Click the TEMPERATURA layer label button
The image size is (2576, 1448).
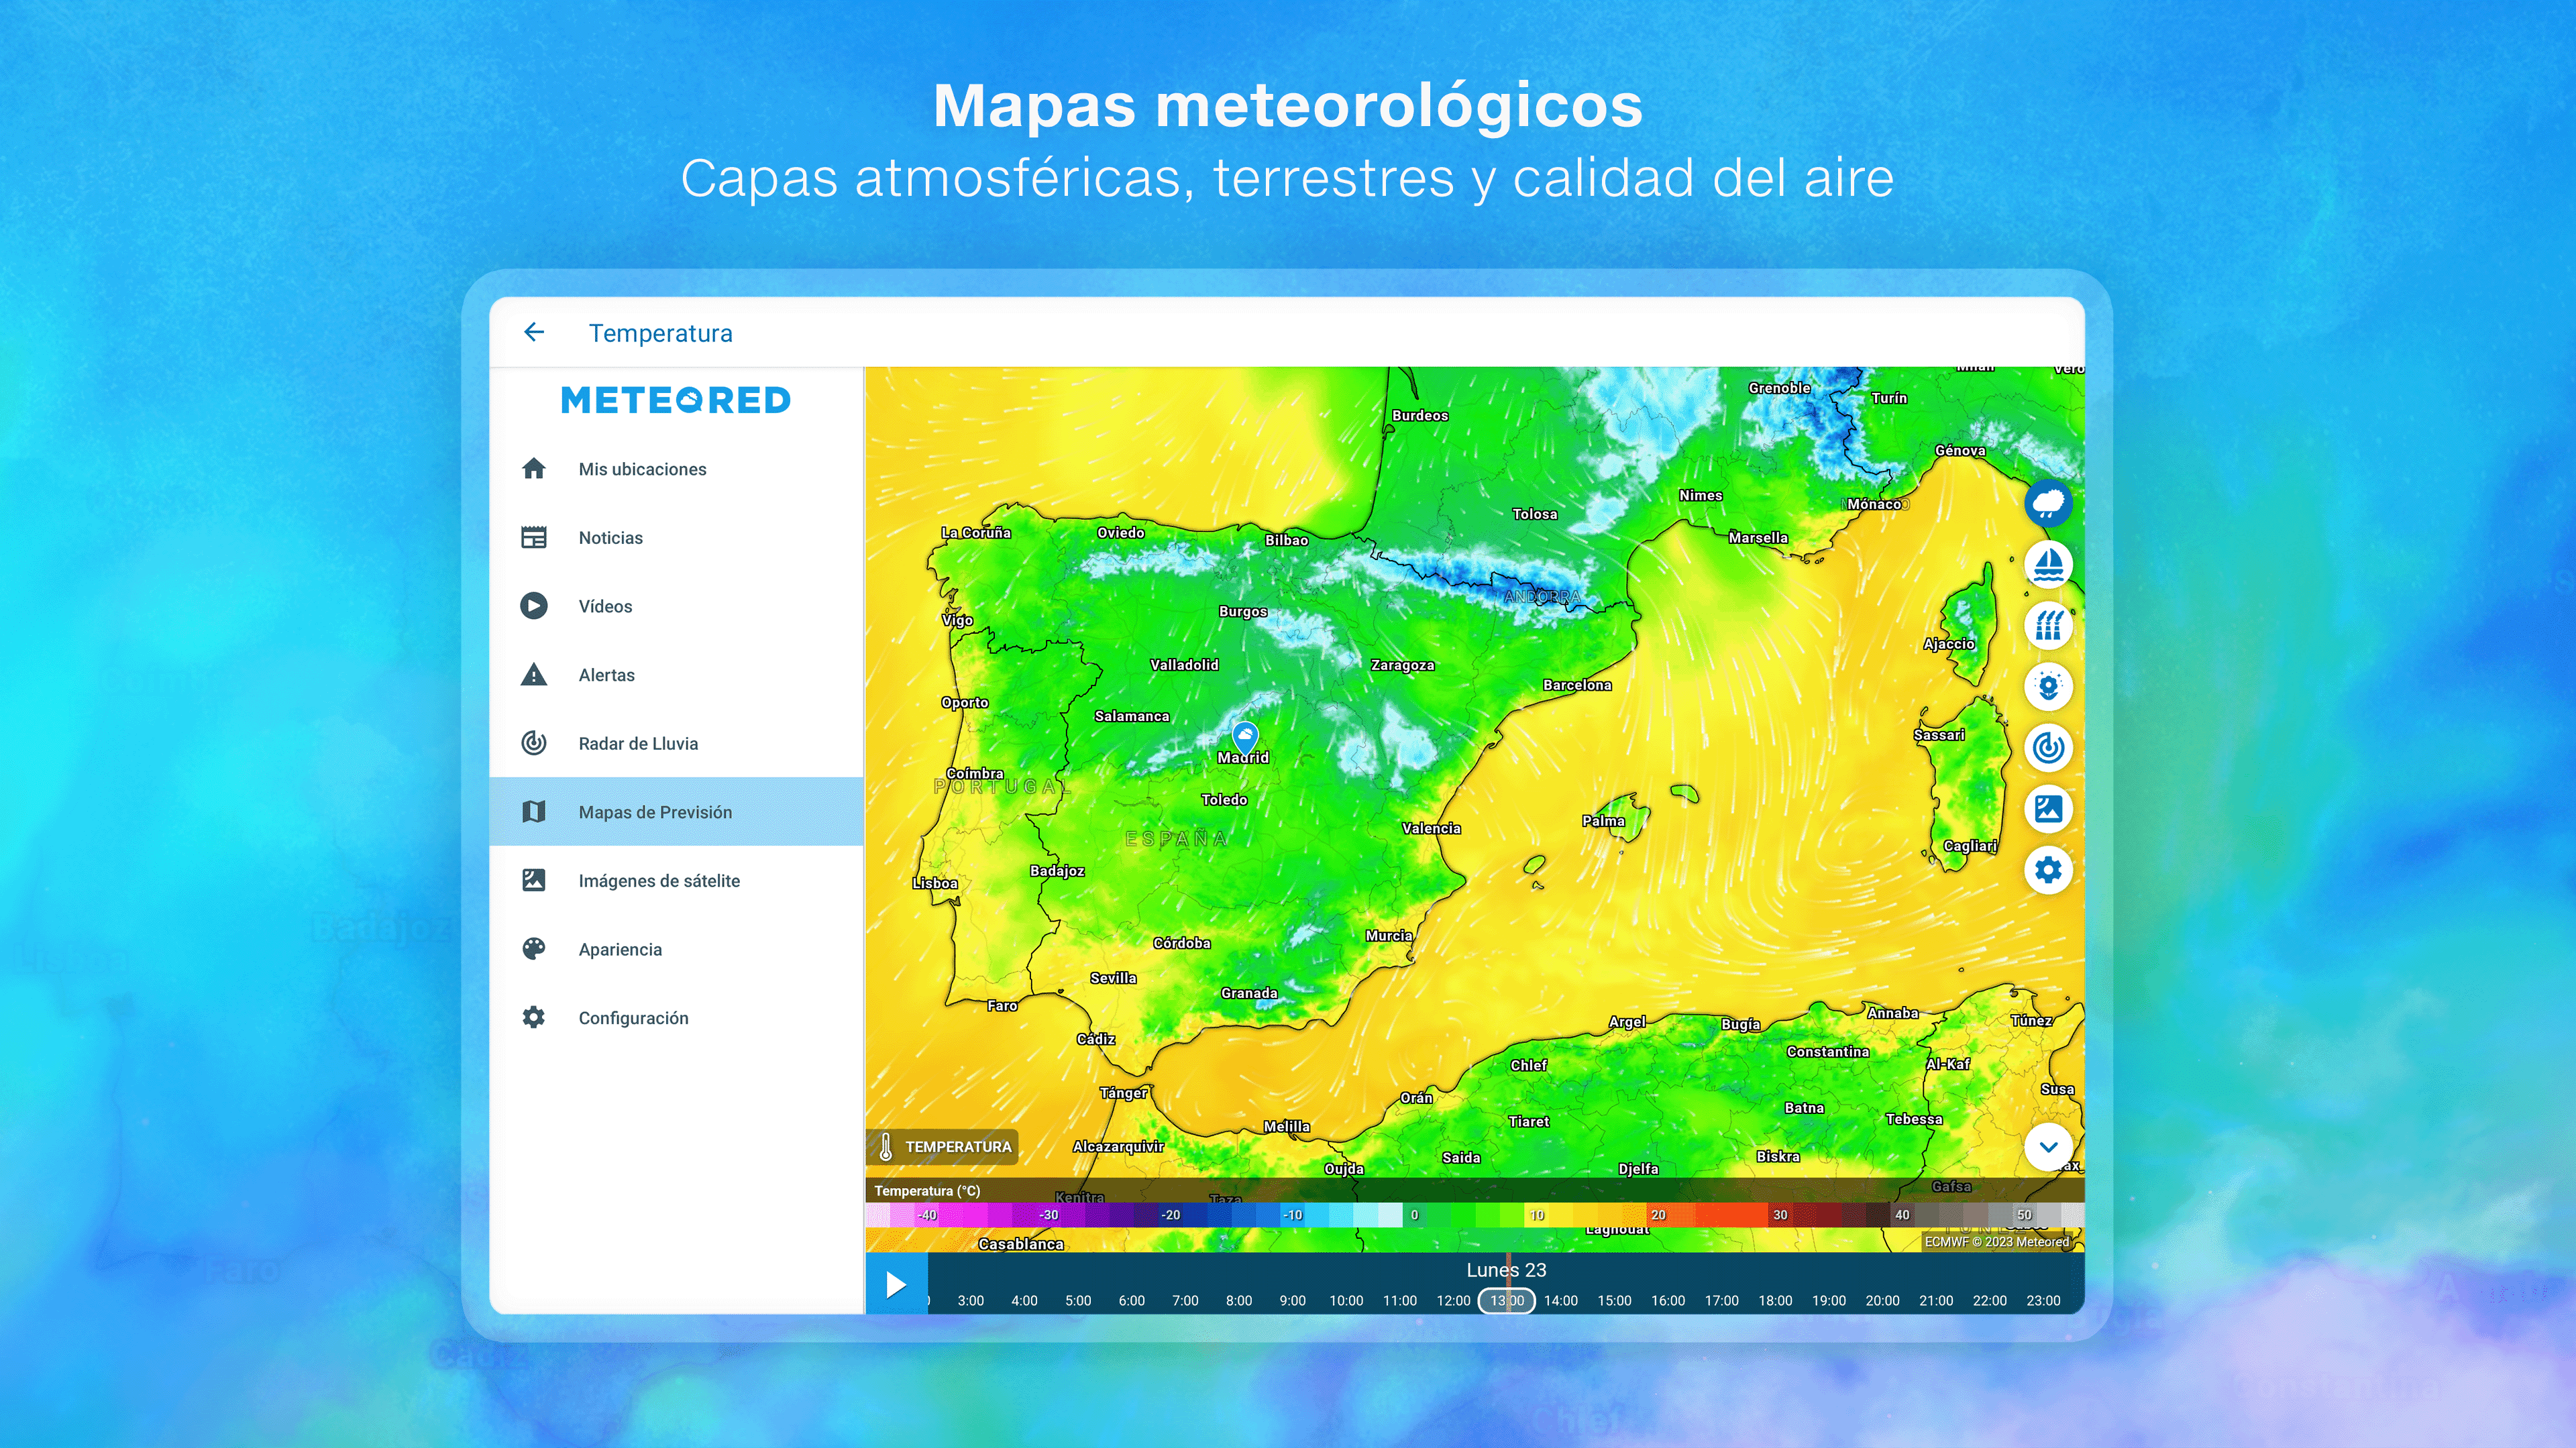[x=942, y=1147]
